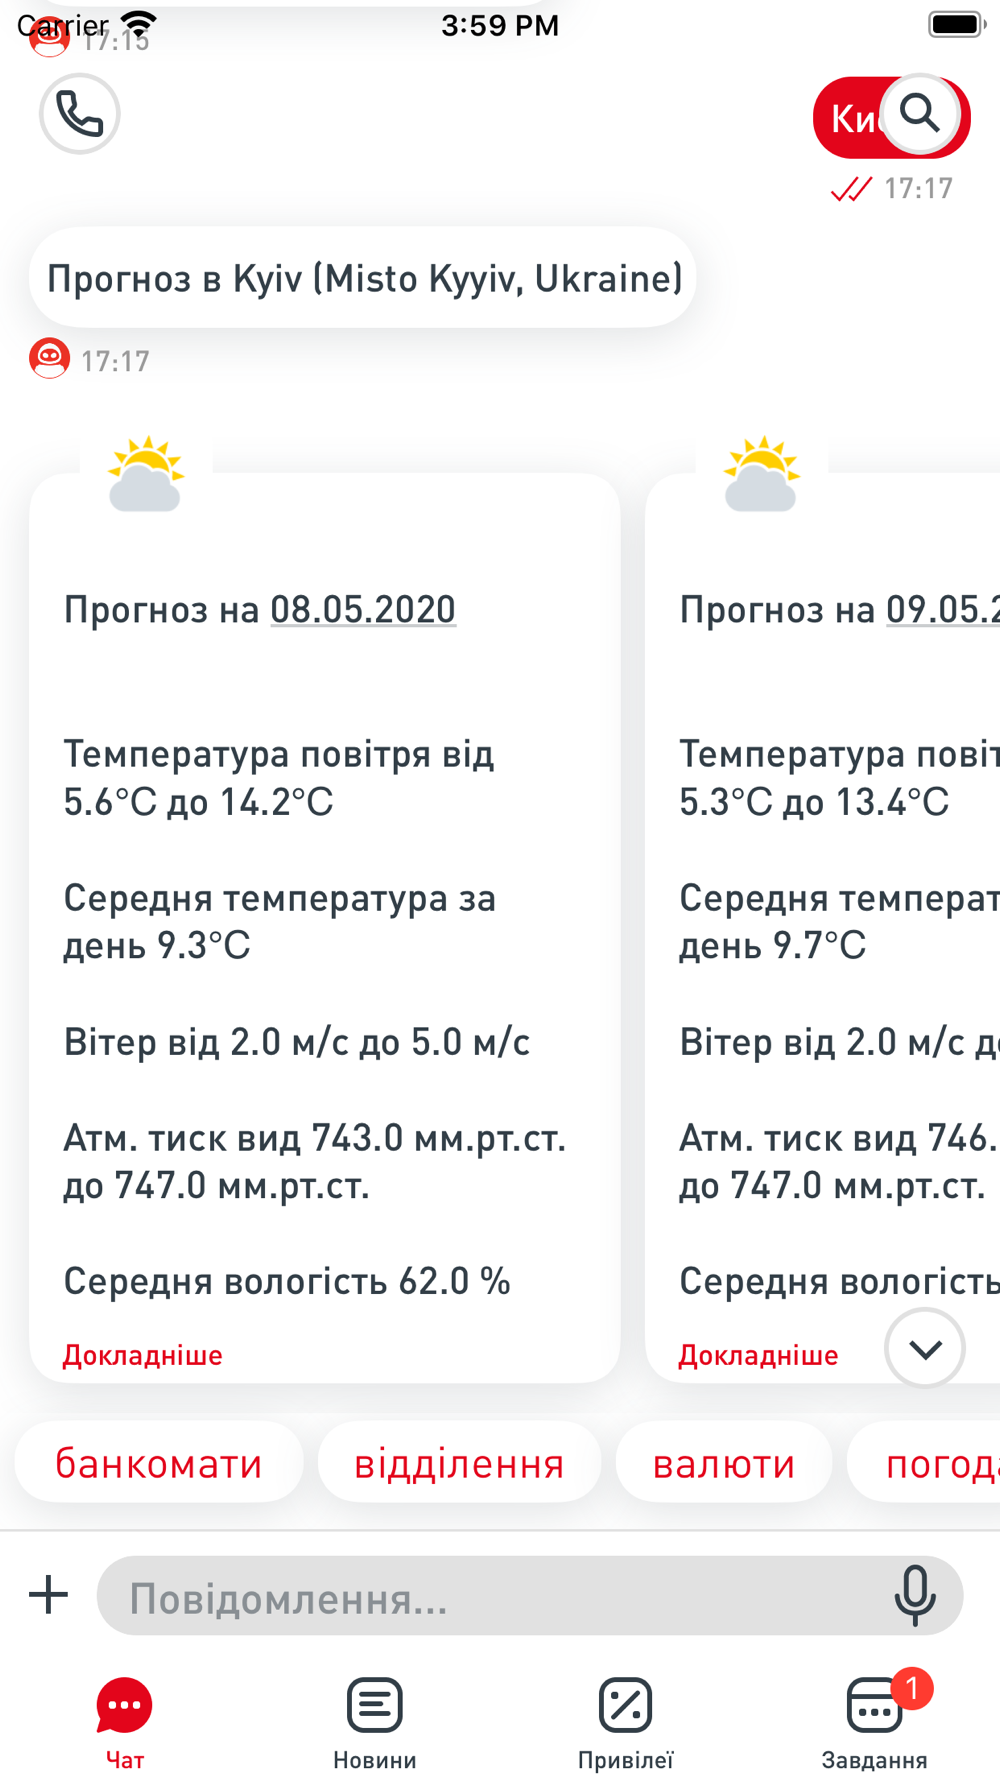Choose the погода quick reply
The width and height of the screenshot is (1000, 1778).
(x=925, y=1463)
